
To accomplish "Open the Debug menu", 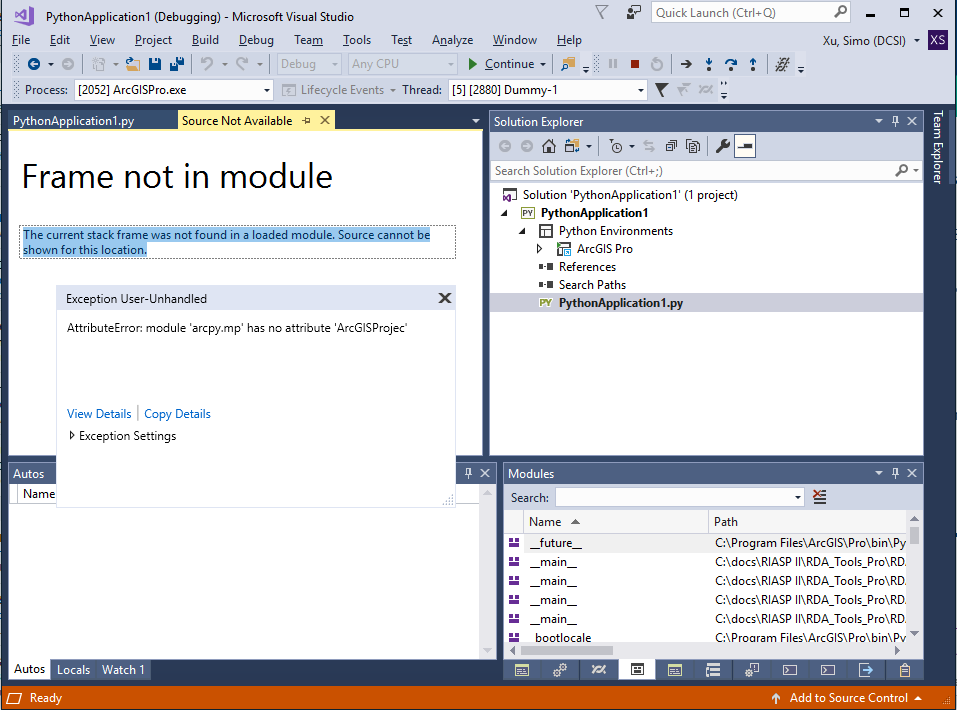I will pyautogui.click(x=256, y=40).
